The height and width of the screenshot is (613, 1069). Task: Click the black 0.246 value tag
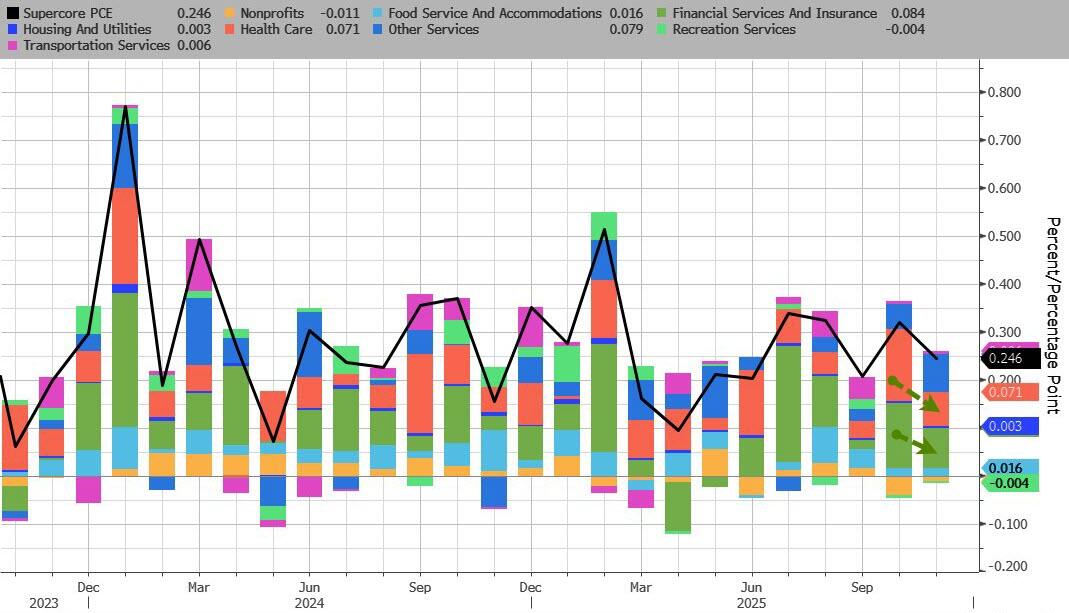point(1012,358)
